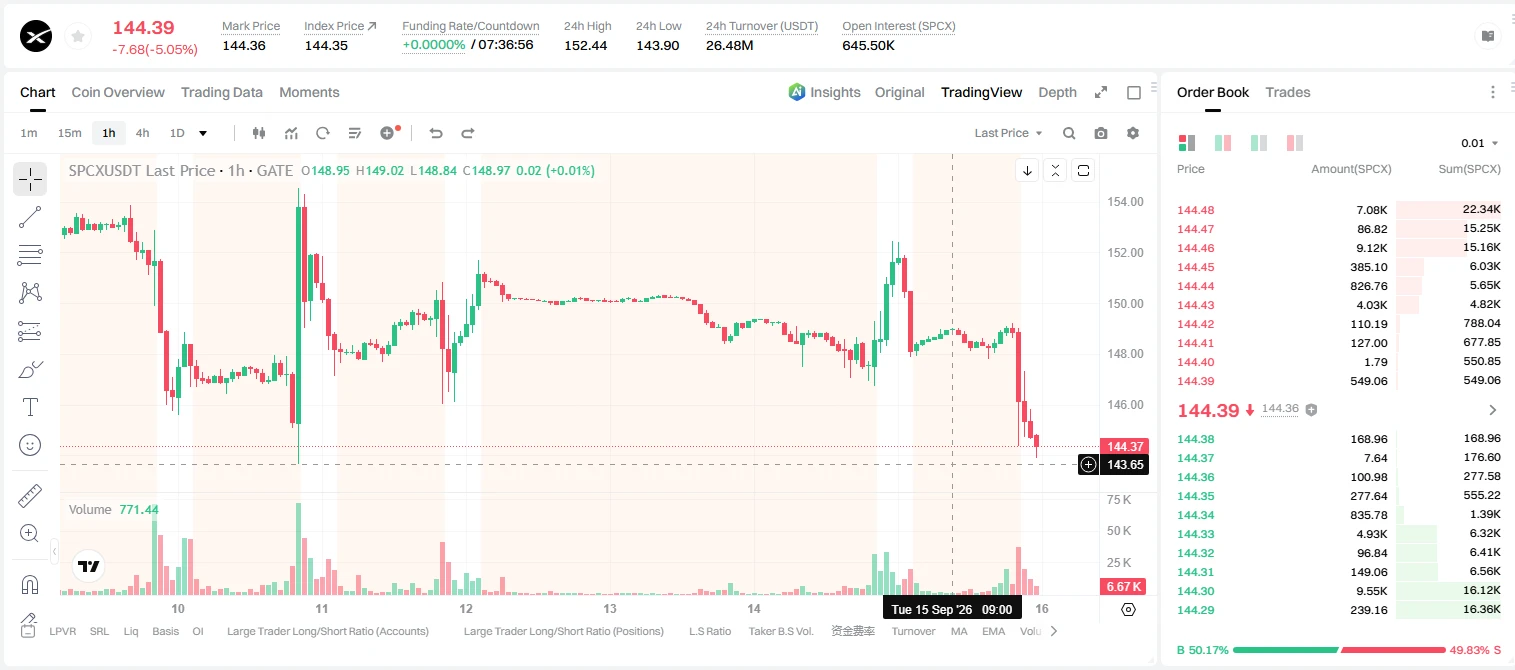The width and height of the screenshot is (1515, 670).
Task: Show only asks with the red layout icon
Action: (x=1295, y=143)
